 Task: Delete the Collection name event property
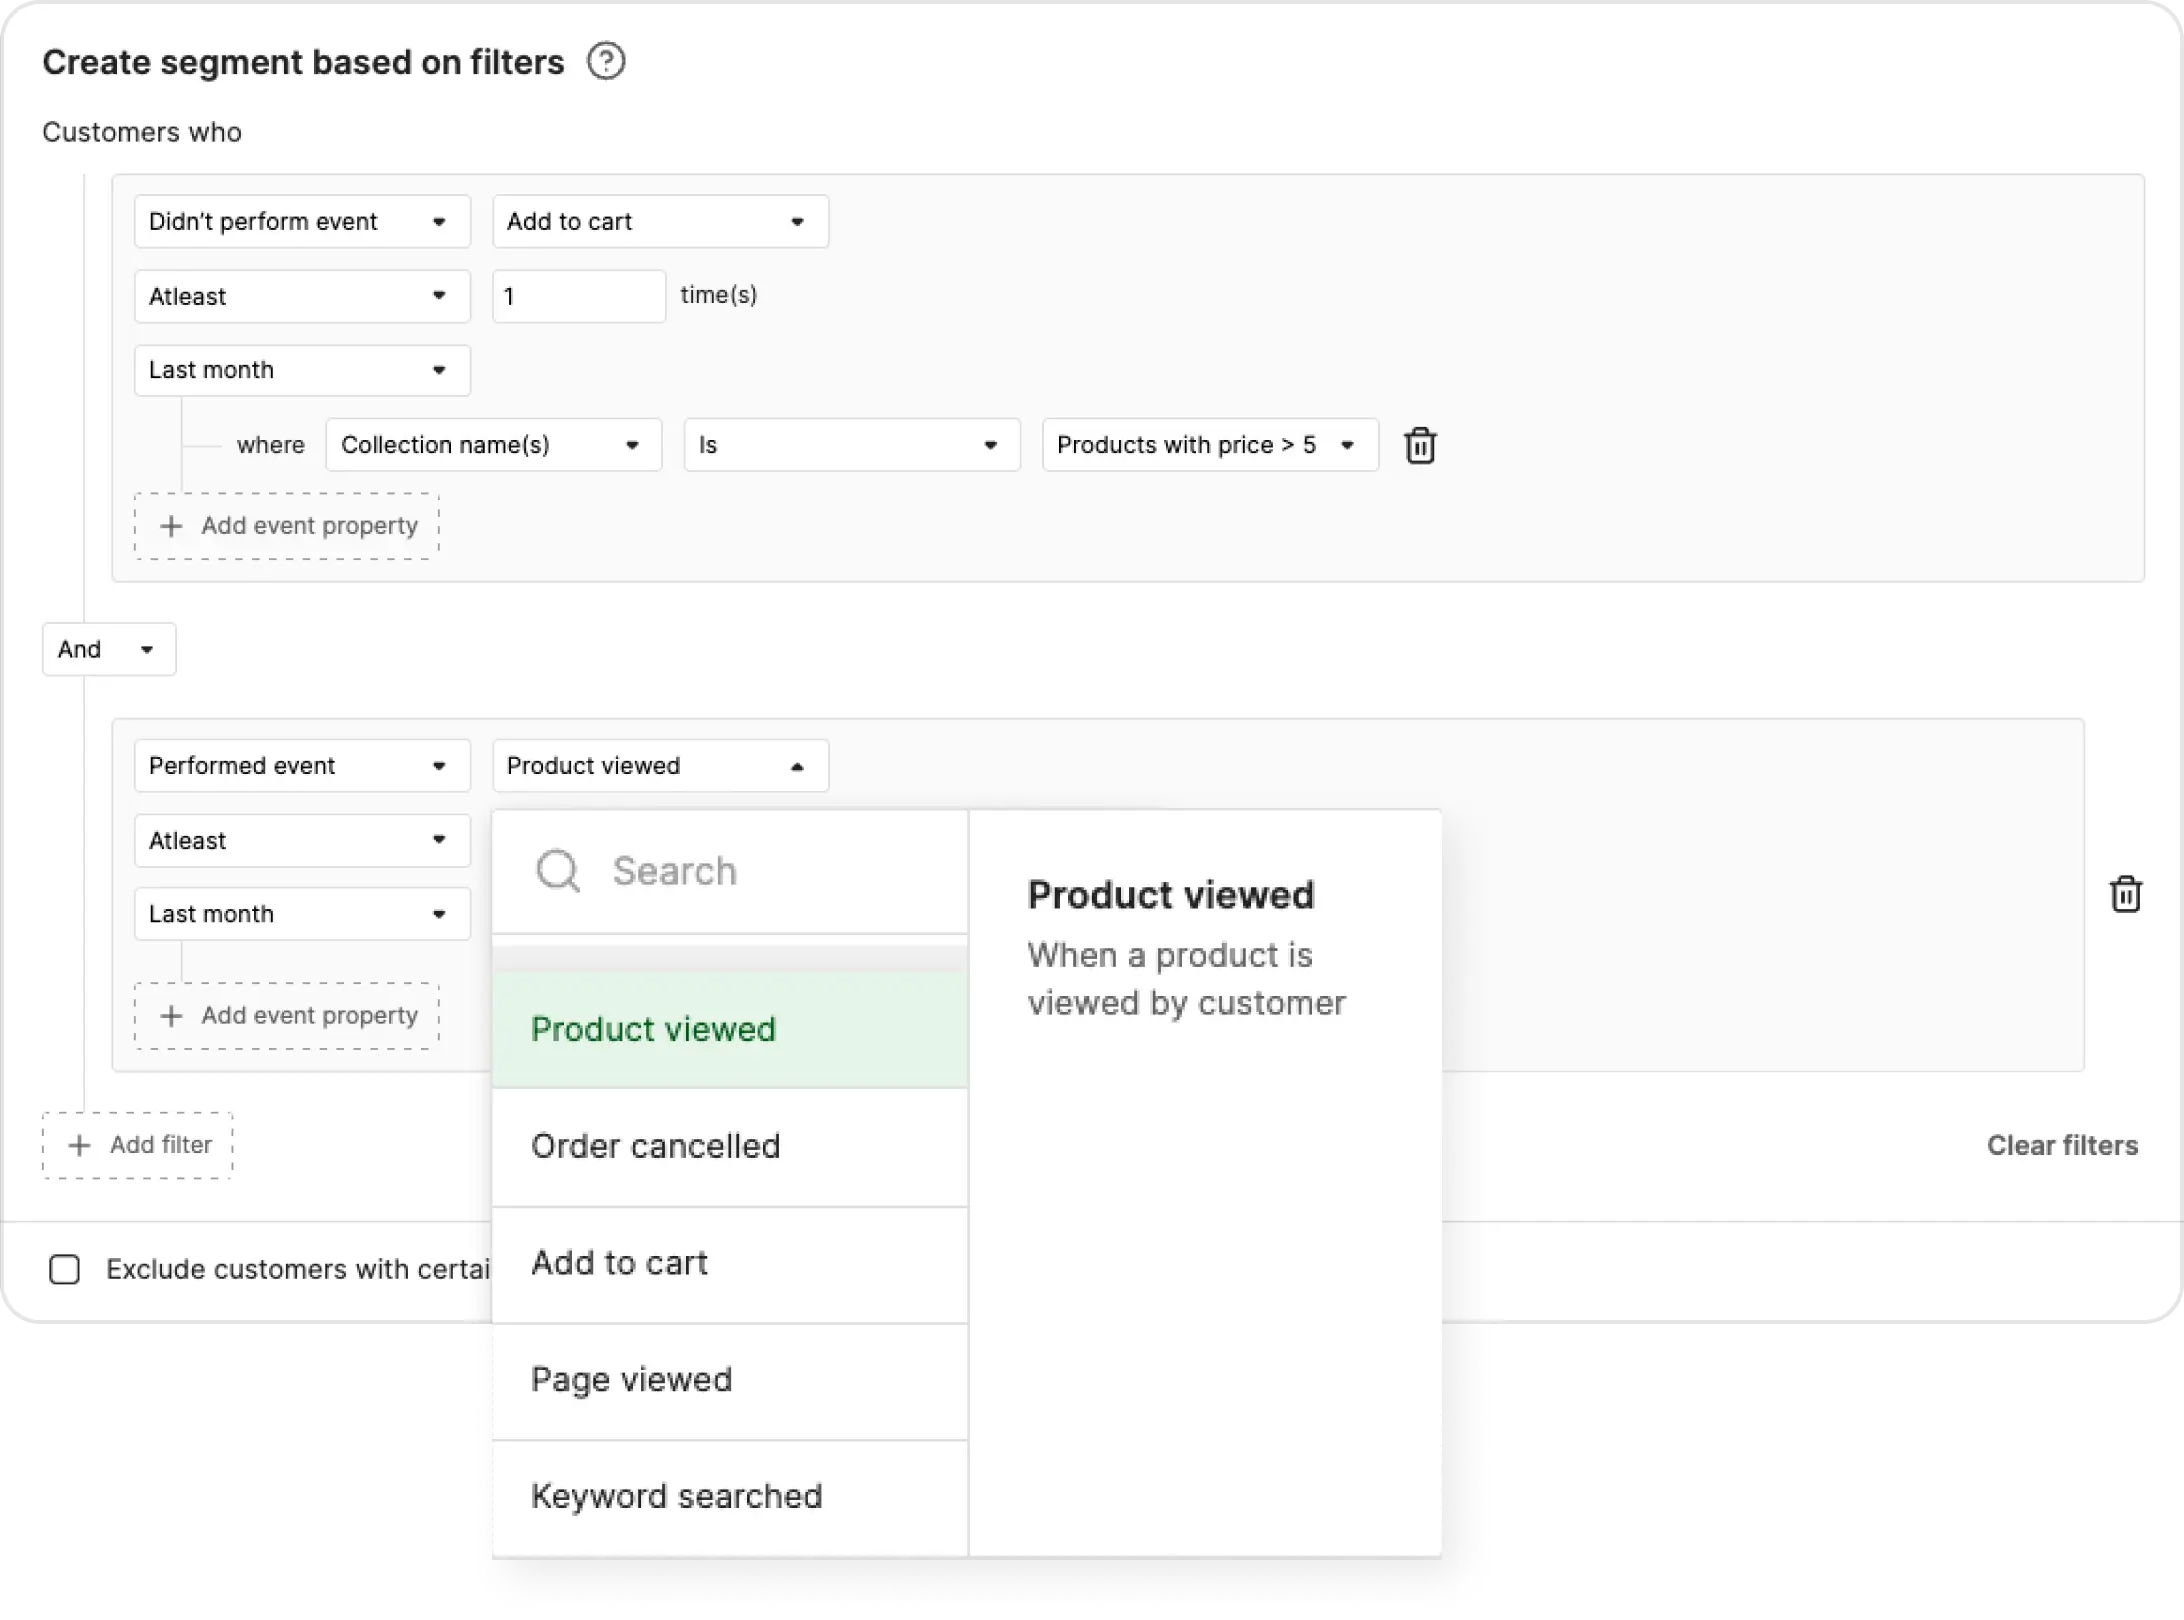click(1420, 446)
